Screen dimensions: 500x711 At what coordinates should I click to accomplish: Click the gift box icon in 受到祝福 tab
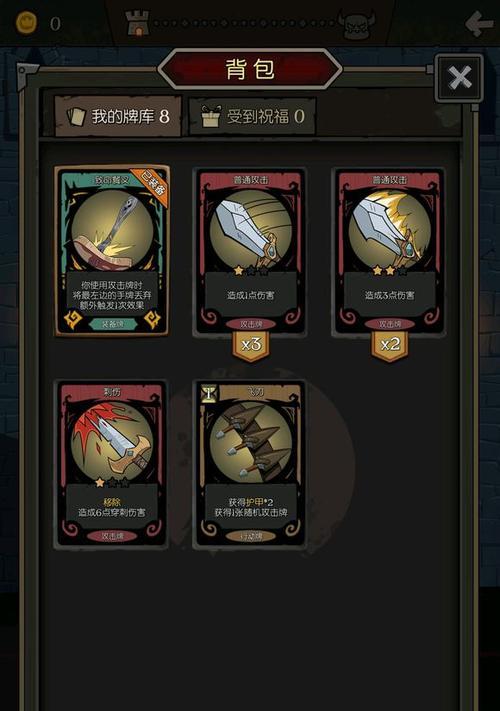[211, 116]
